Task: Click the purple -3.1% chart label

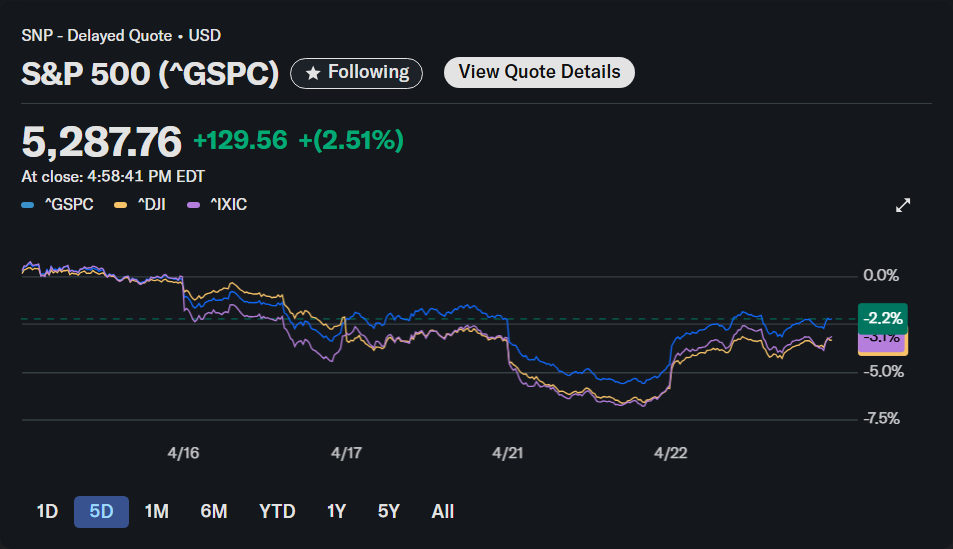Action: pos(882,342)
